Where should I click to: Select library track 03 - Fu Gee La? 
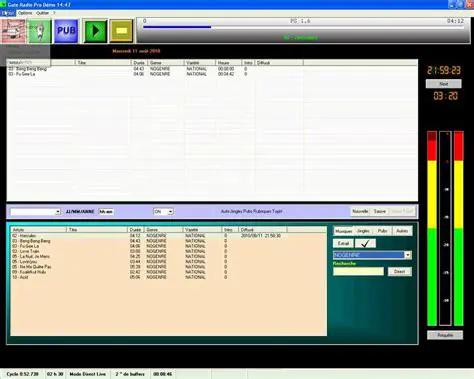click(x=169, y=246)
